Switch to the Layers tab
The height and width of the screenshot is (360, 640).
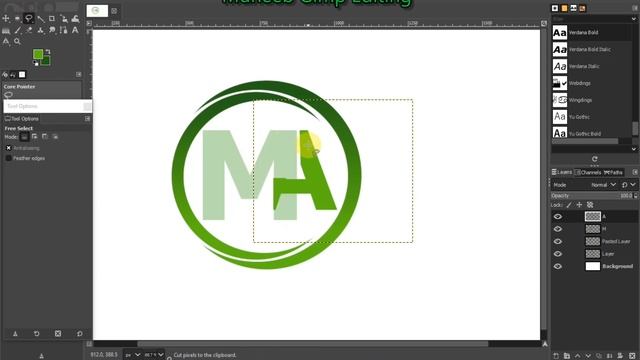click(x=562, y=172)
